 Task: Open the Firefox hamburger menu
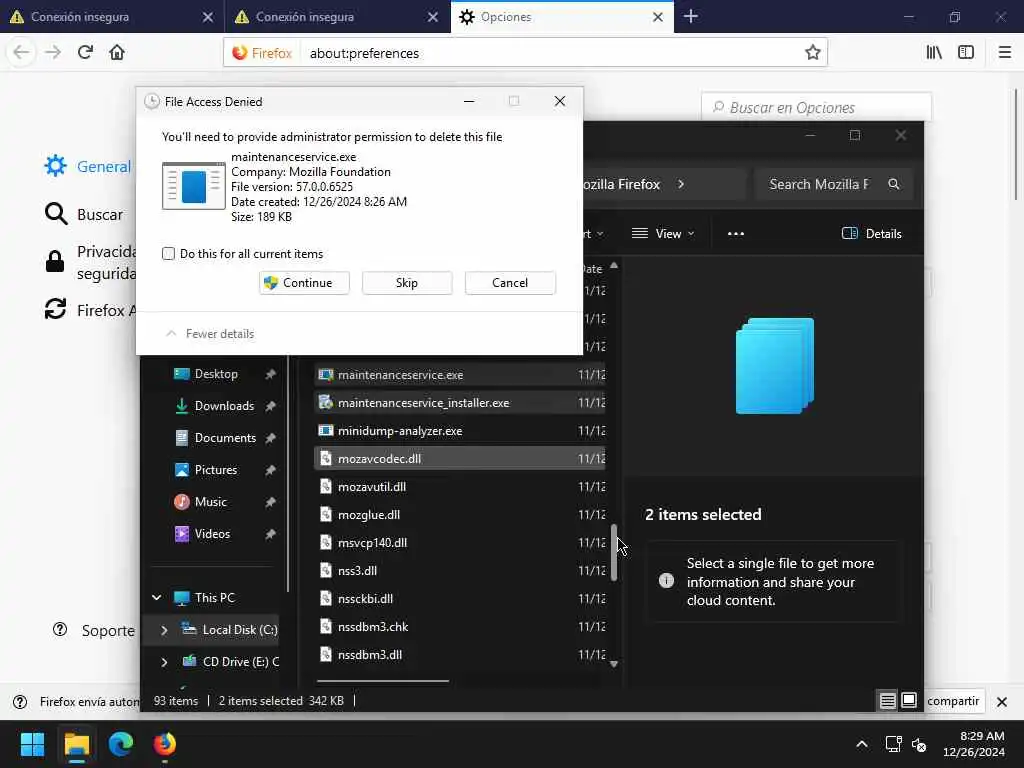(1004, 52)
